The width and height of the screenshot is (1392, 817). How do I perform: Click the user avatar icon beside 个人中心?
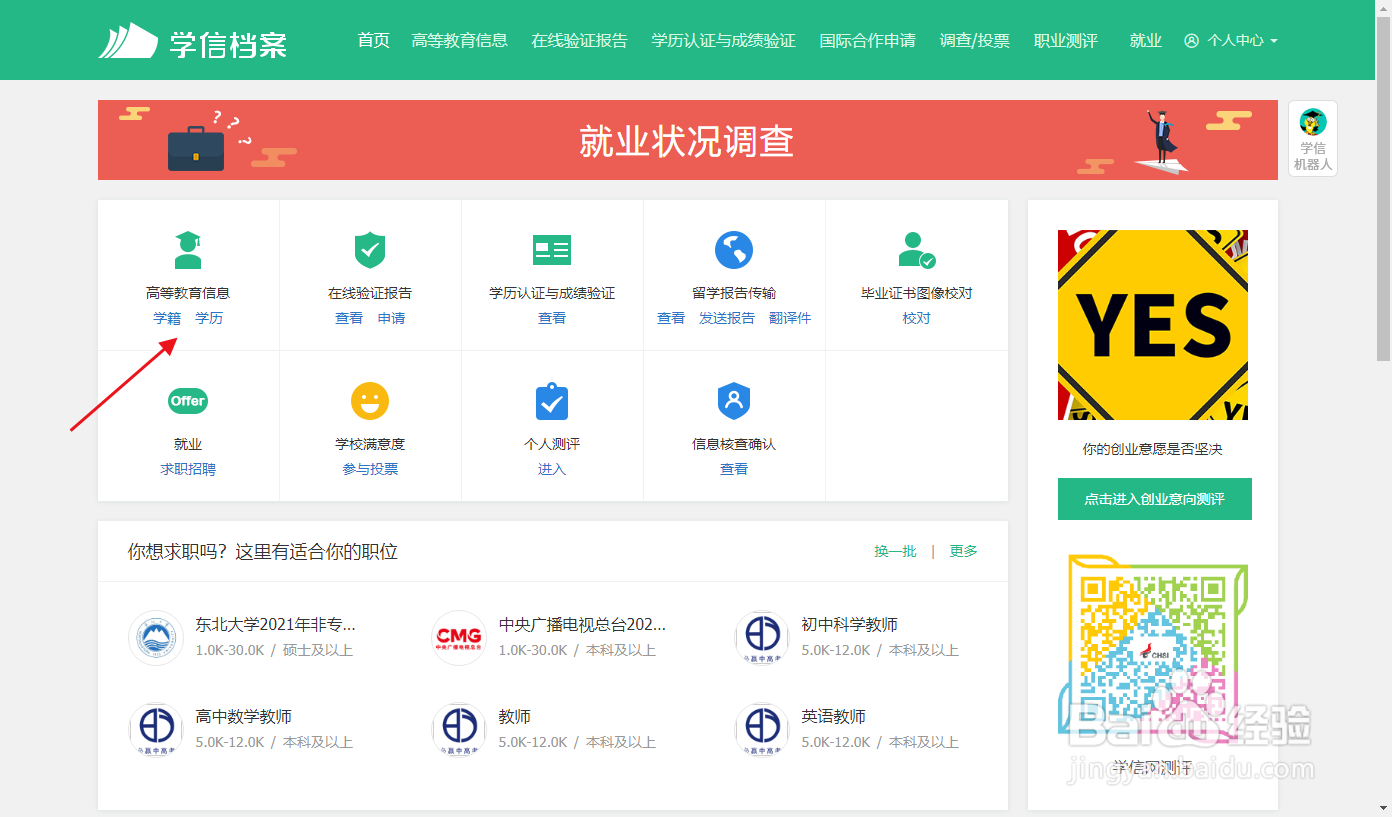coord(1191,41)
